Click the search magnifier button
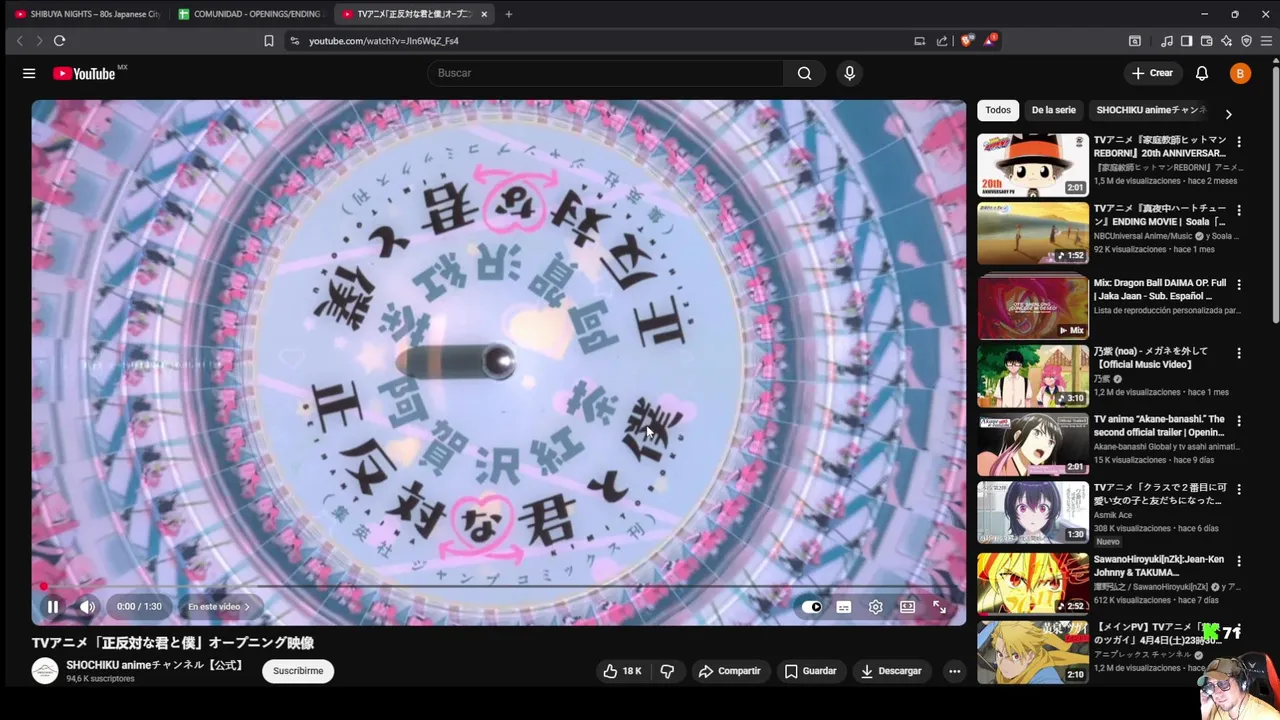 tap(804, 73)
